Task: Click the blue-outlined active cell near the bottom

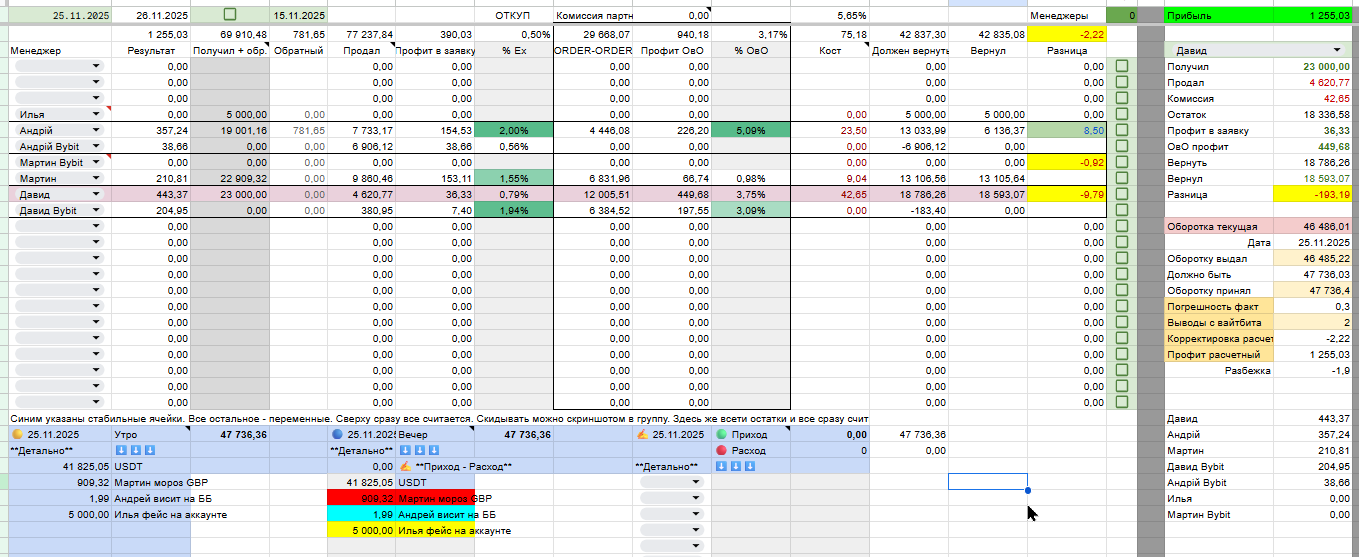Action: point(988,482)
